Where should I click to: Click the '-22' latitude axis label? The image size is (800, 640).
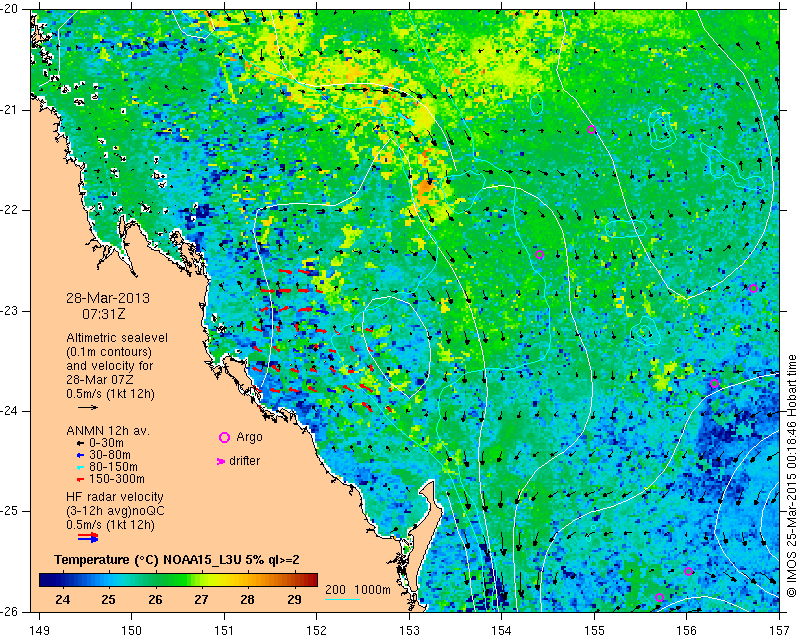[x=10, y=210]
